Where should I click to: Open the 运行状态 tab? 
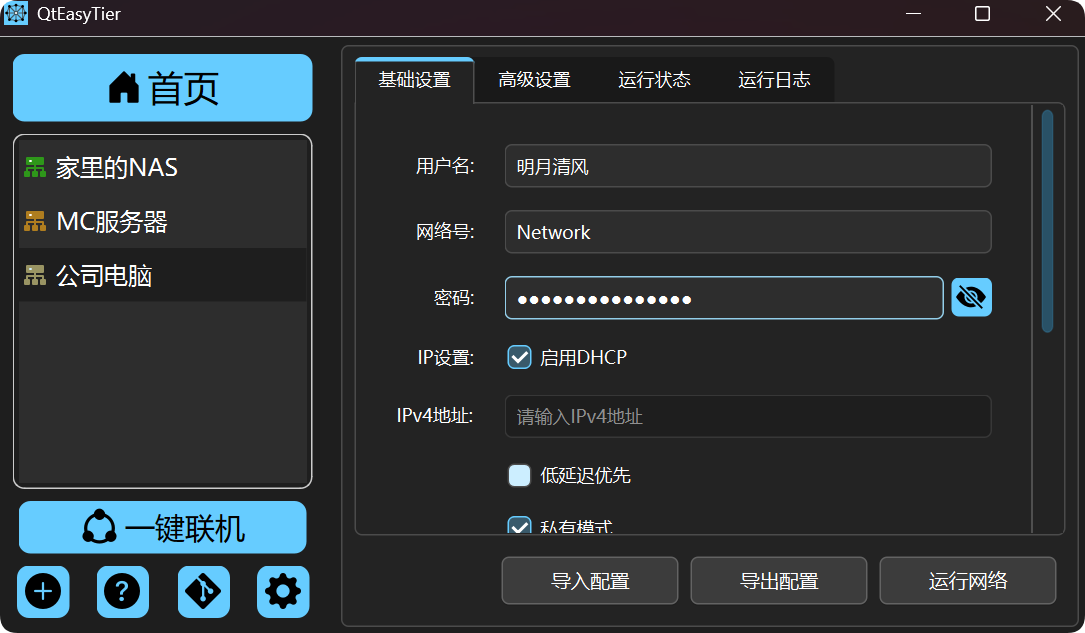pyautogui.click(x=654, y=80)
